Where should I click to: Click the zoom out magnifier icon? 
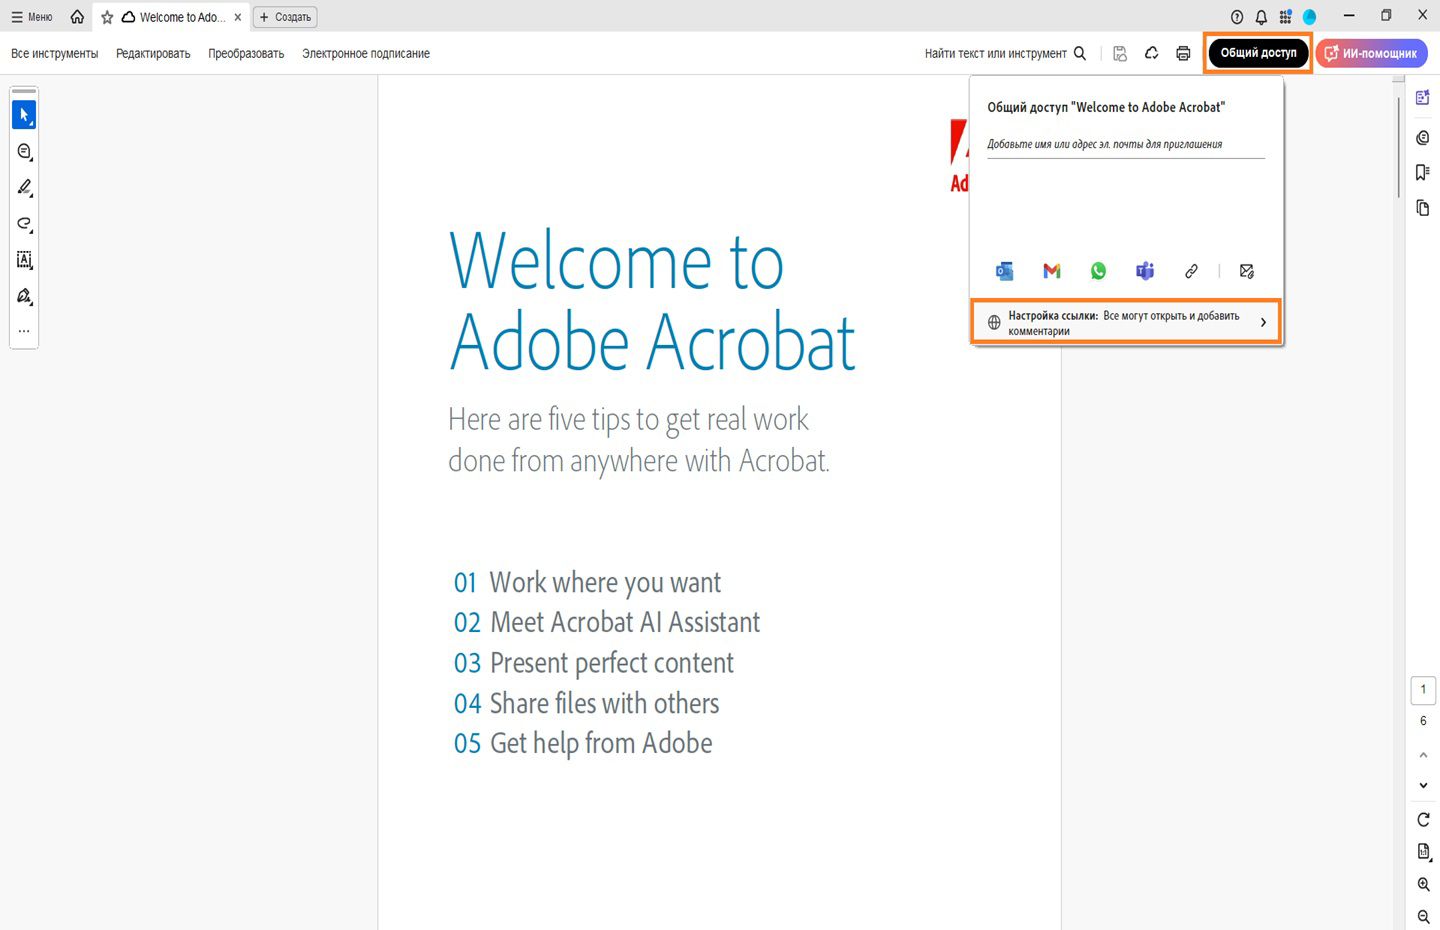coord(1423,917)
